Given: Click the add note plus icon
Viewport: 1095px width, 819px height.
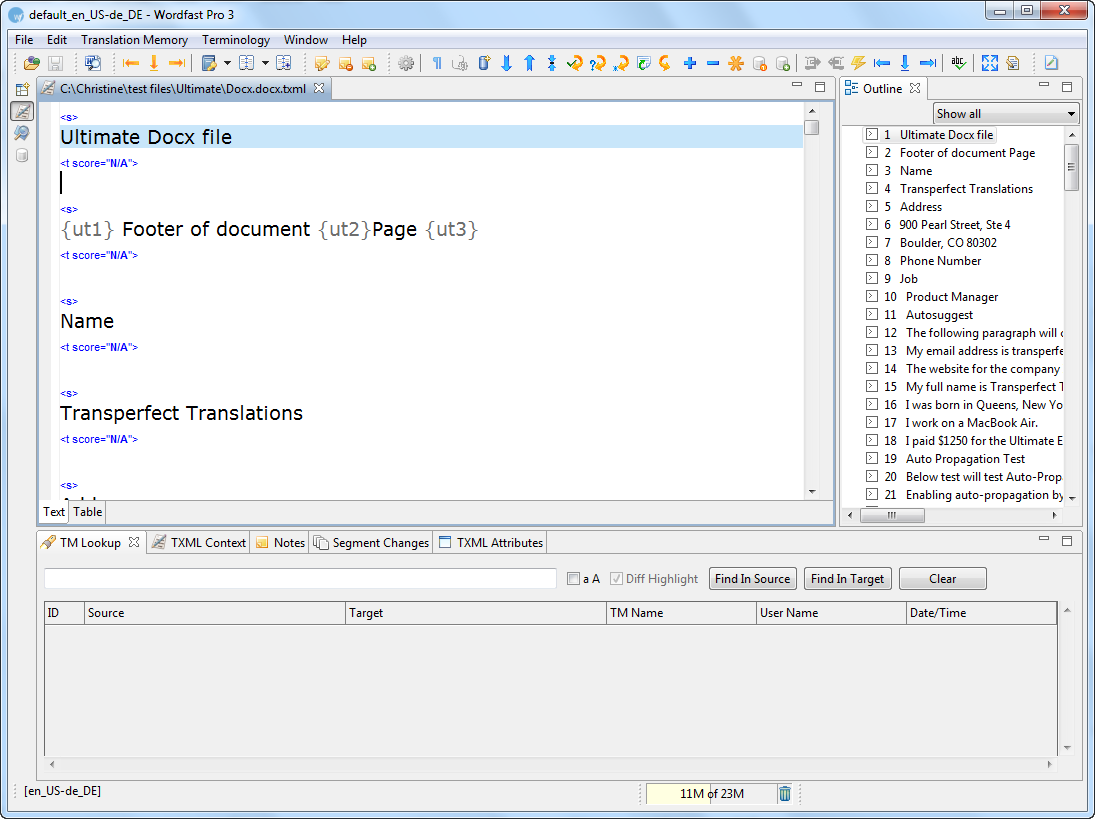Looking at the screenshot, I should 369,64.
